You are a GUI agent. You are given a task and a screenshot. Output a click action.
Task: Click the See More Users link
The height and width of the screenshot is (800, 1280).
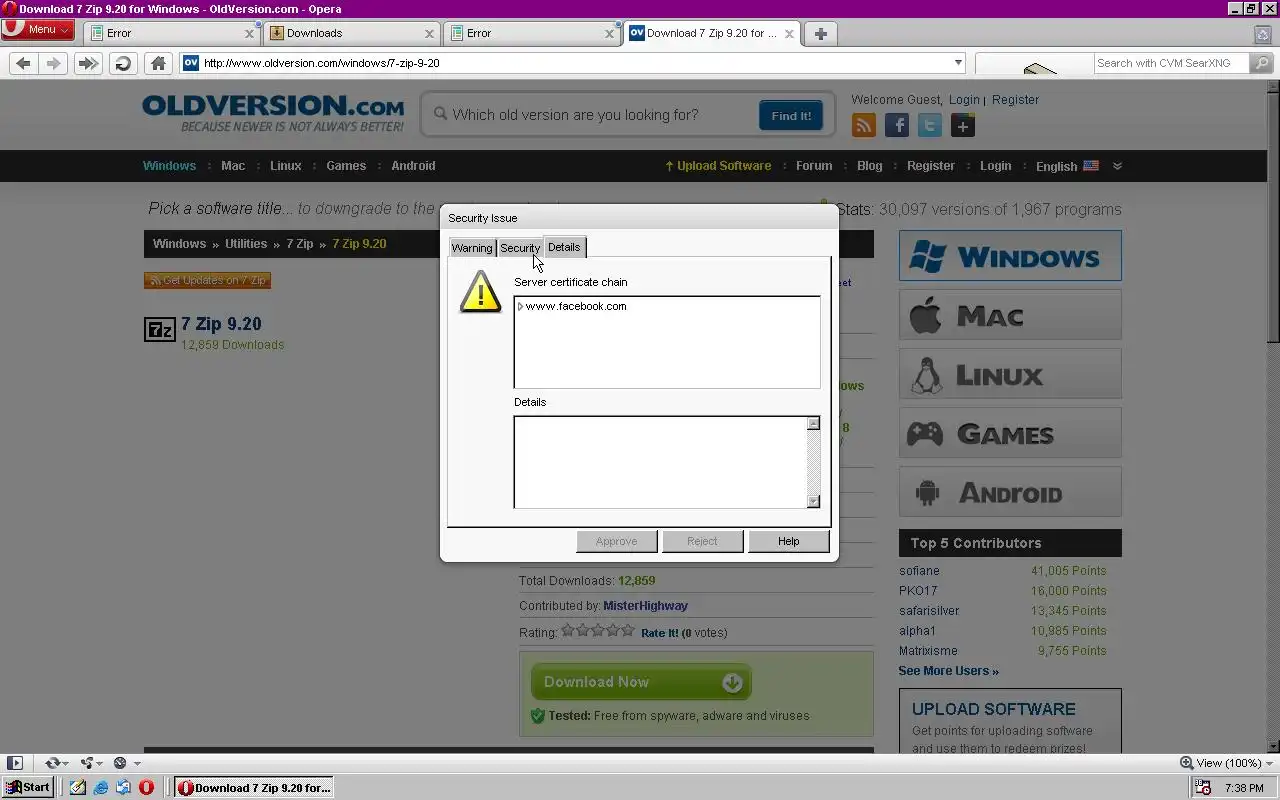(948, 671)
